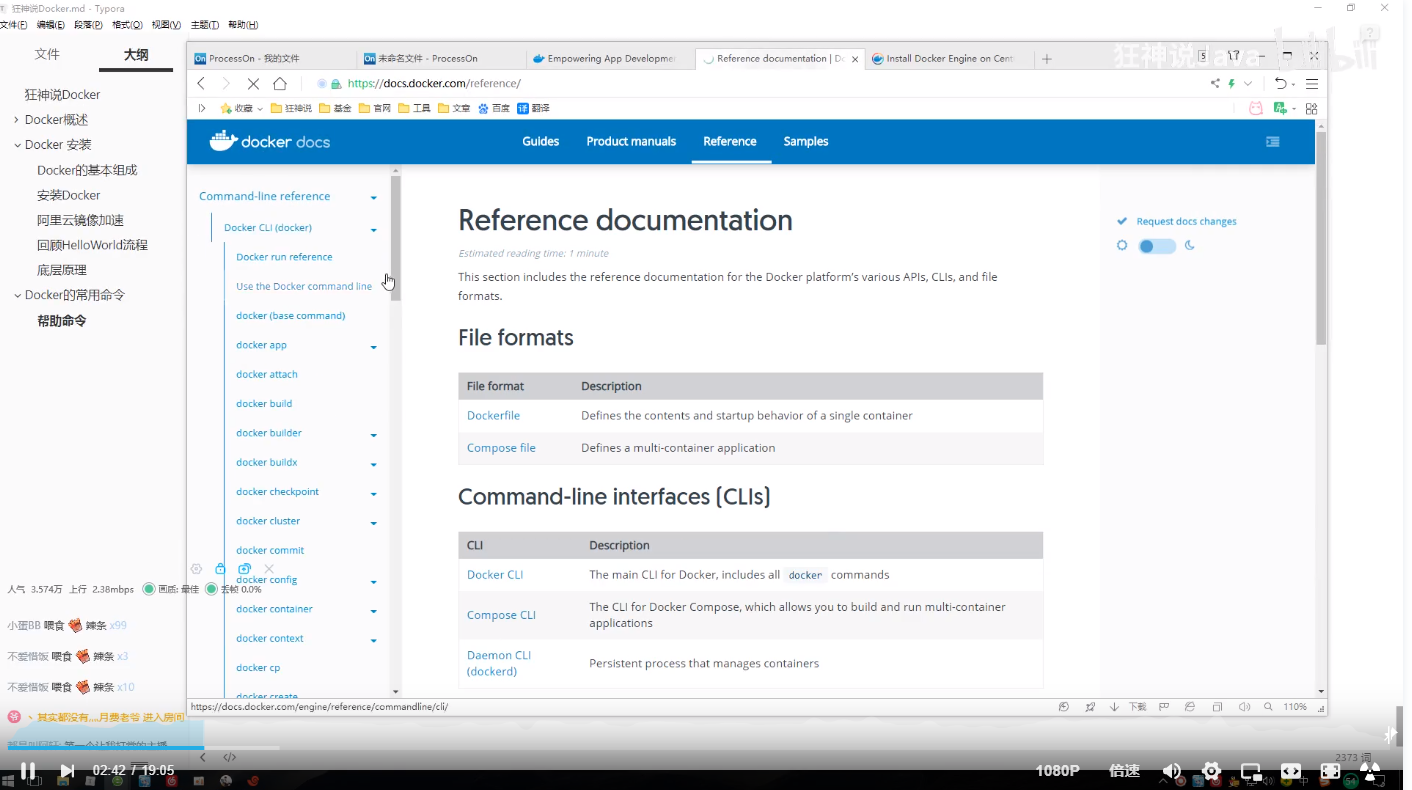Go back in the browser

[x=201, y=84]
